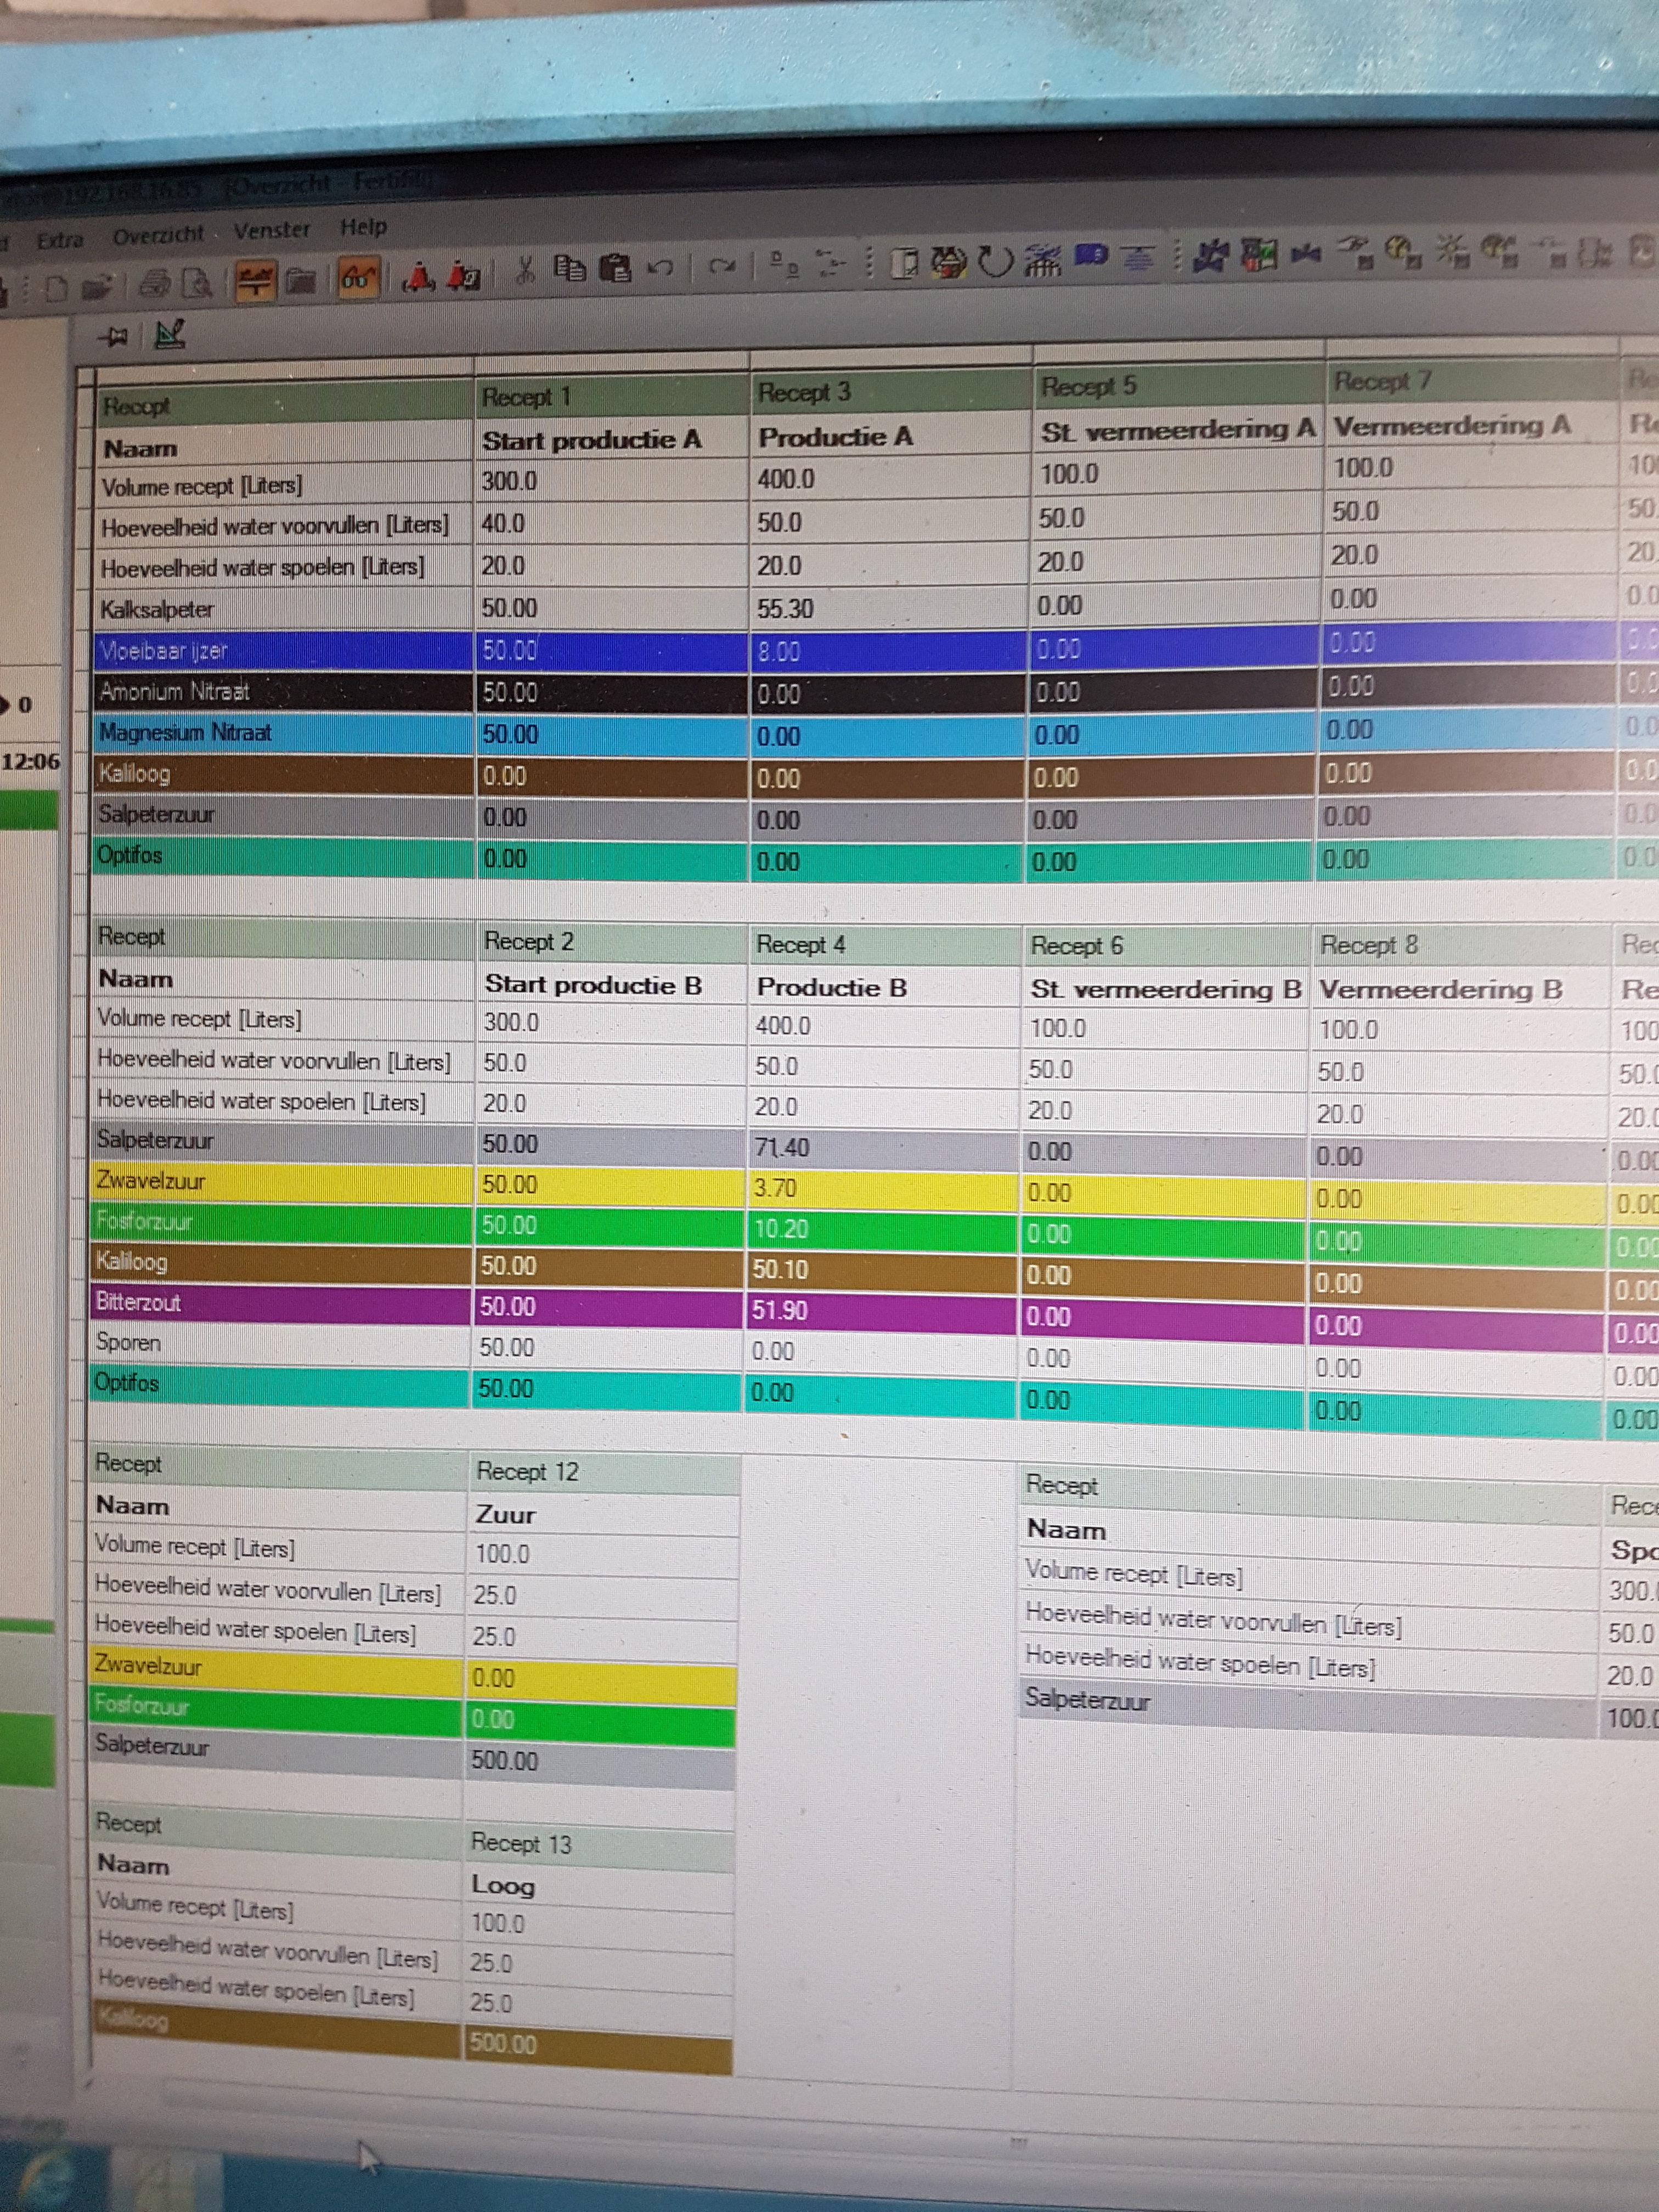Click the alarm bell with list icon
Viewport: 1659px width, 2212px height.
tap(463, 277)
